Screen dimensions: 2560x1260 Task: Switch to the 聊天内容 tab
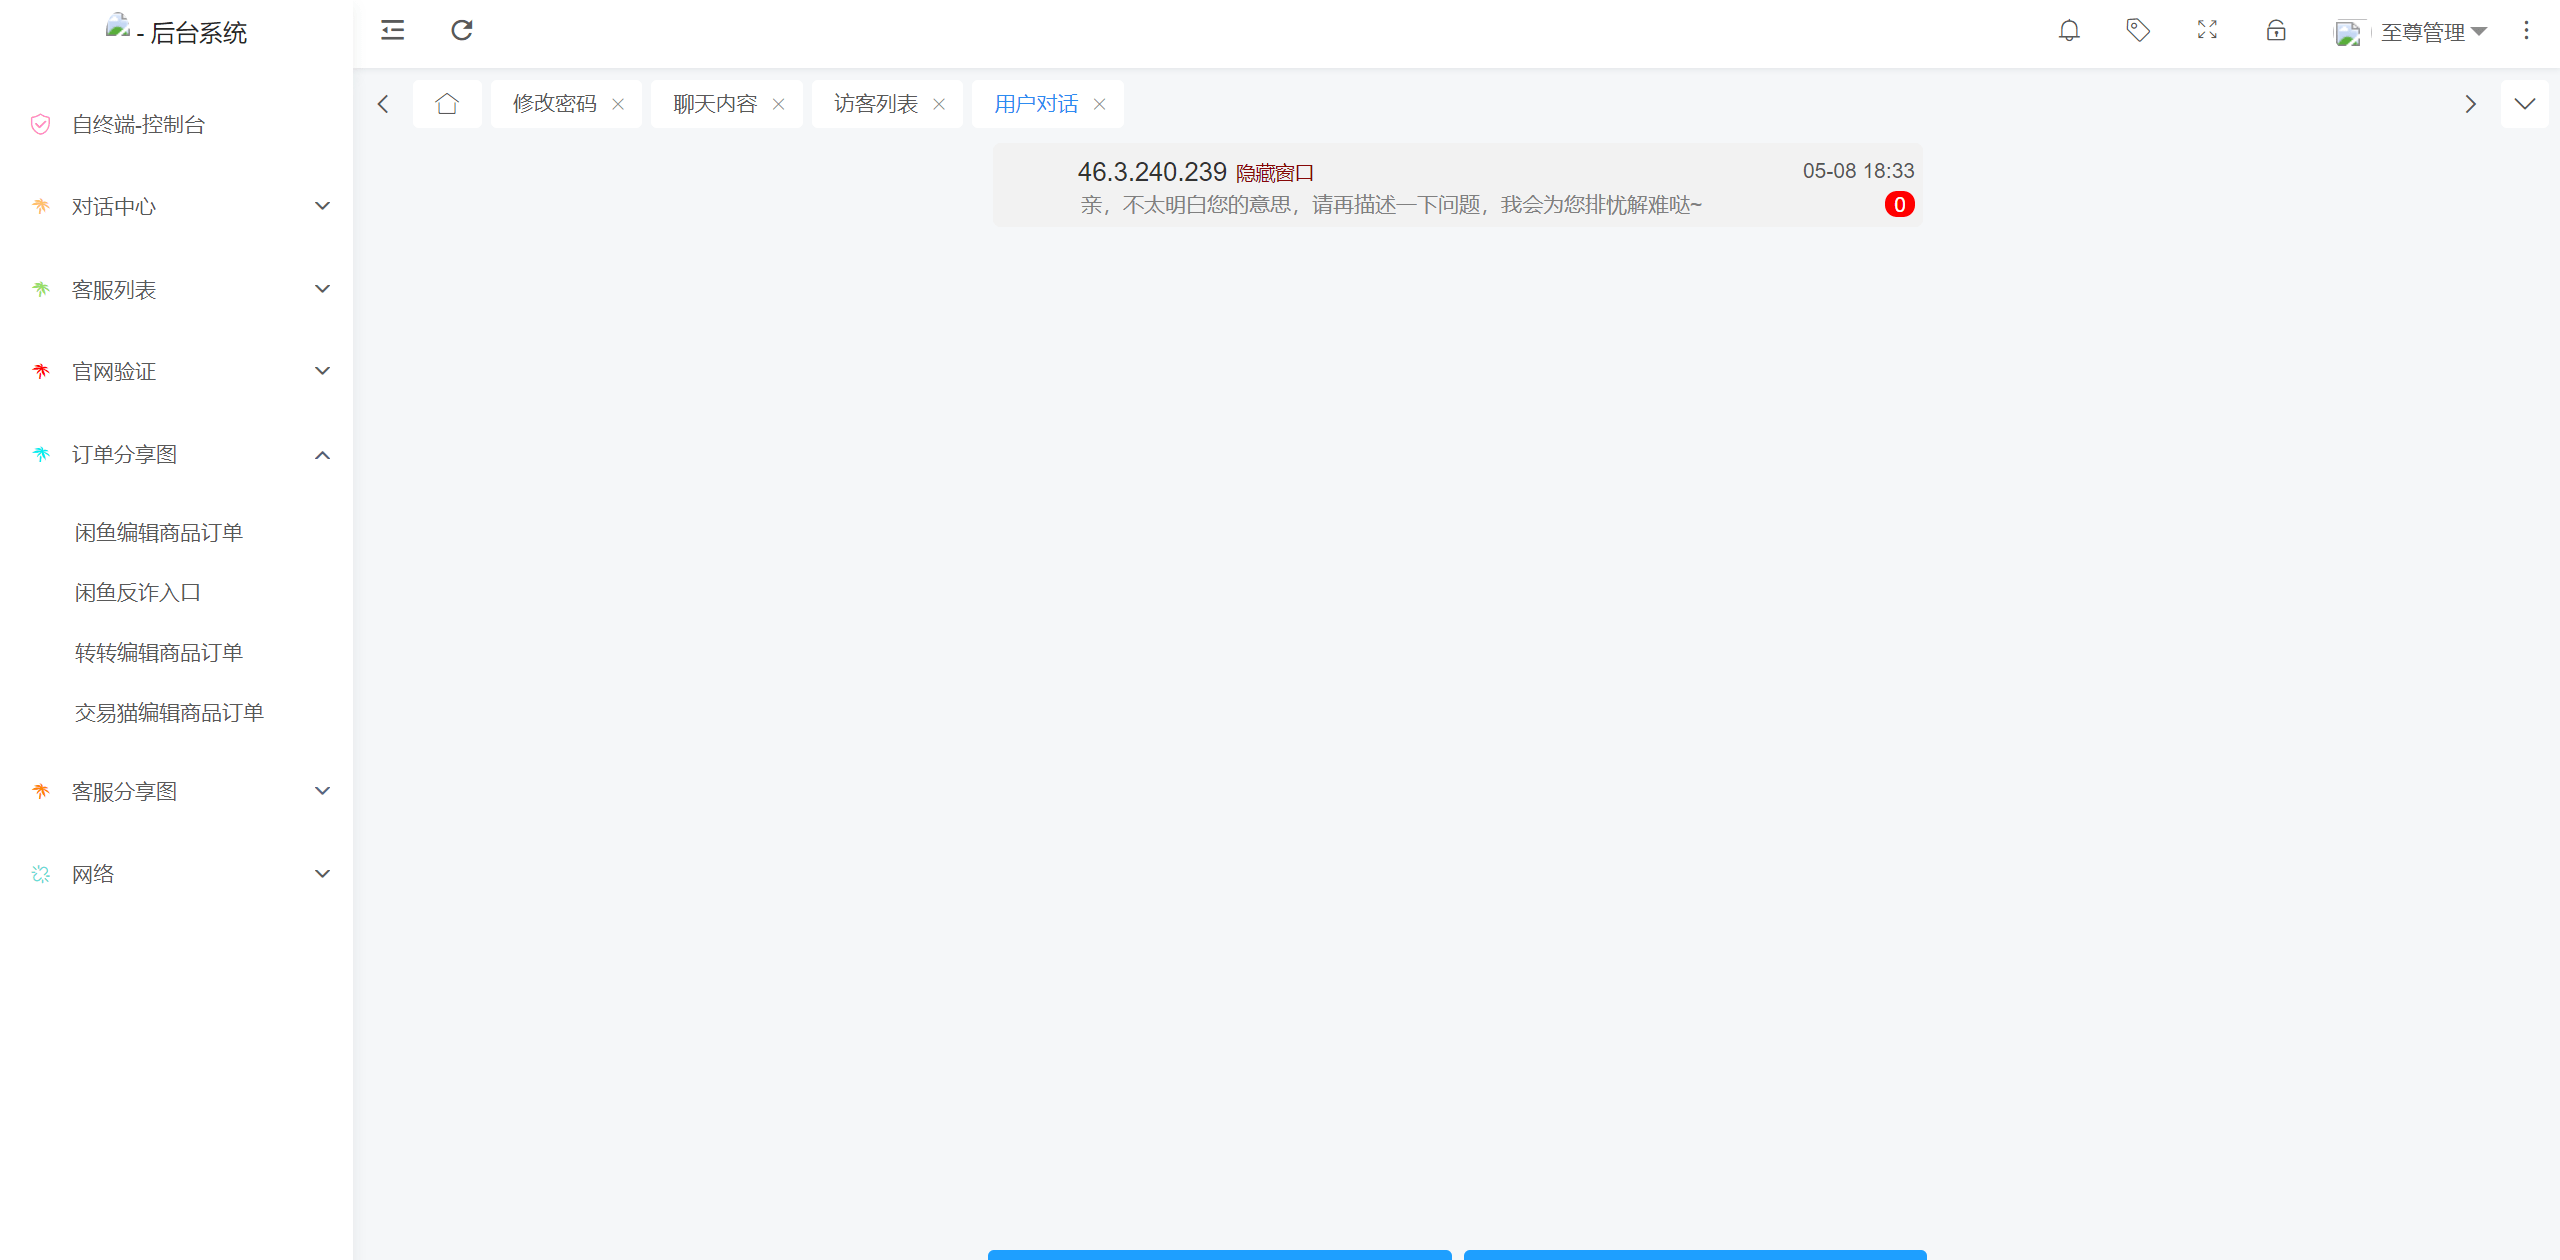coord(715,104)
